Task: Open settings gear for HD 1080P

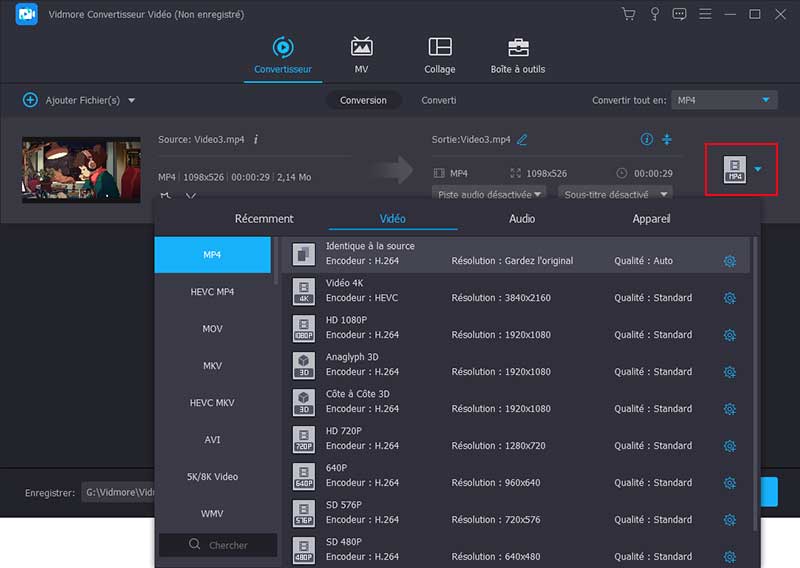Action: [x=729, y=335]
